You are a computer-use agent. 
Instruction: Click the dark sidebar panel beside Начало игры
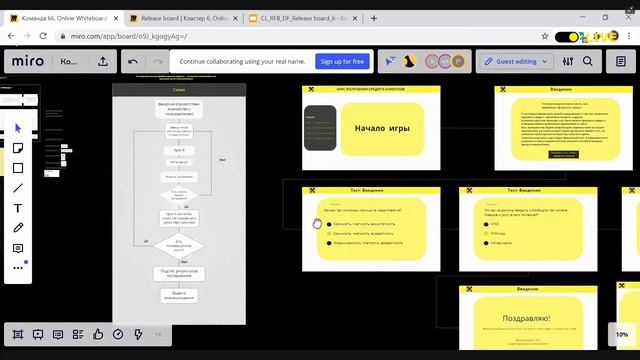(320, 128)
